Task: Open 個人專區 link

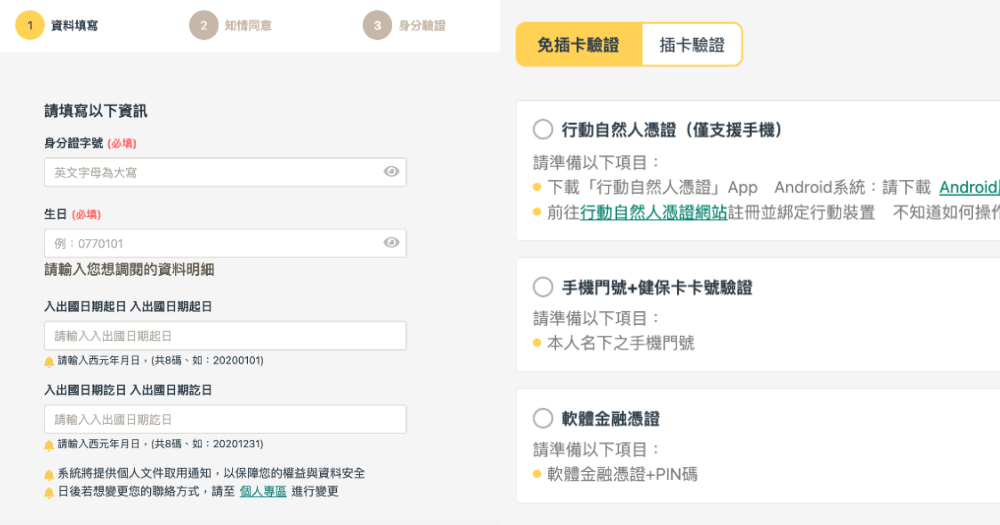Action: (x=263, y=492)
